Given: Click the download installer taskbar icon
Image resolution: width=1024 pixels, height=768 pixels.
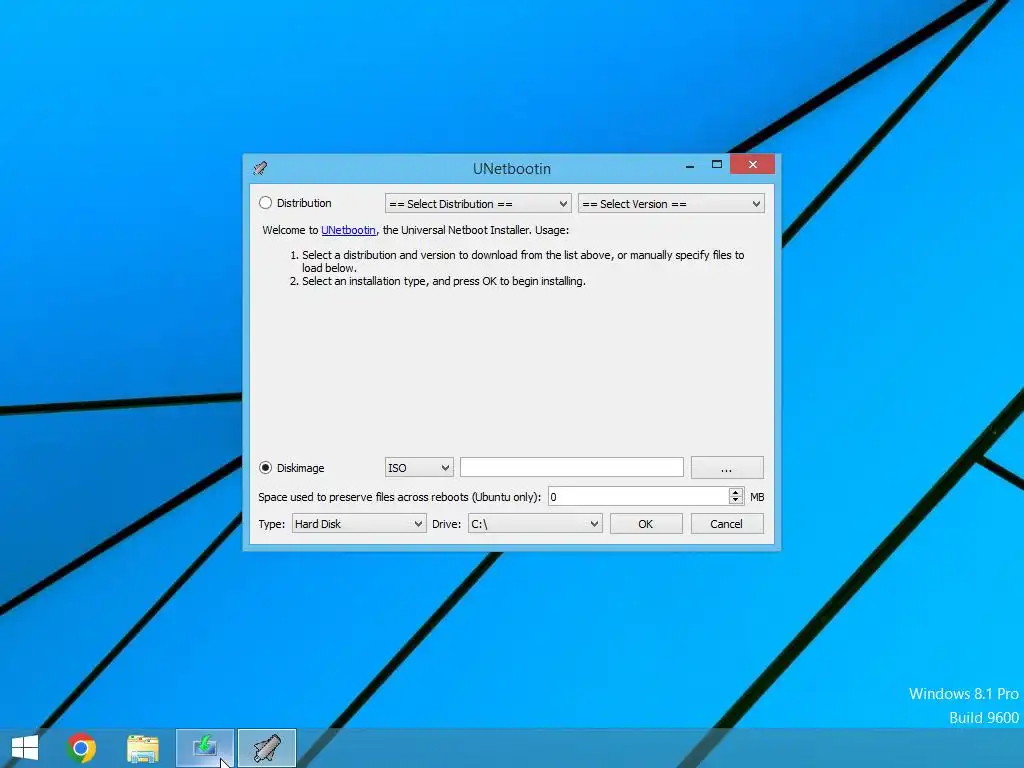Looking at the screenshot, I should (204, 748).
